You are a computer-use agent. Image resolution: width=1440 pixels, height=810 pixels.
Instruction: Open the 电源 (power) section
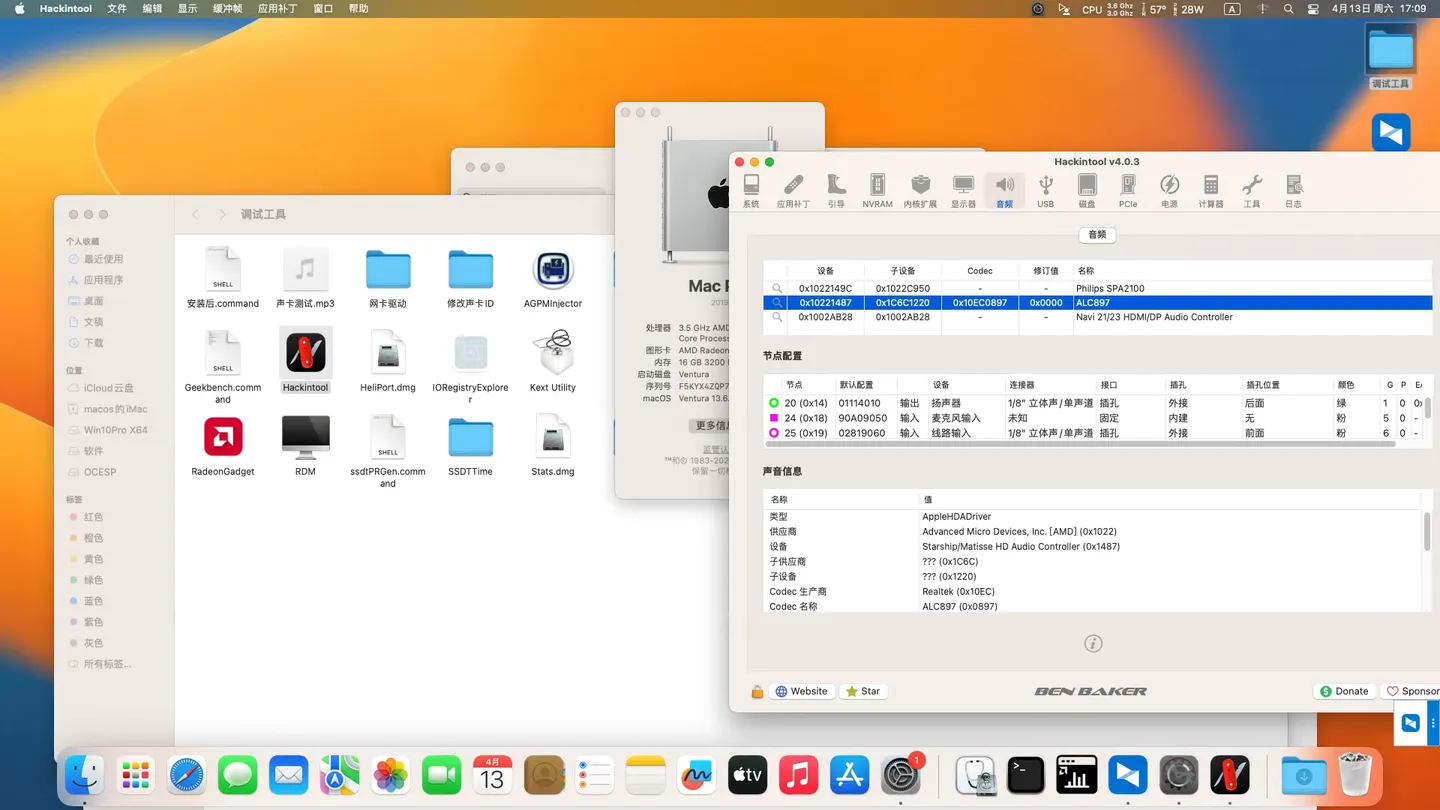1170,190
